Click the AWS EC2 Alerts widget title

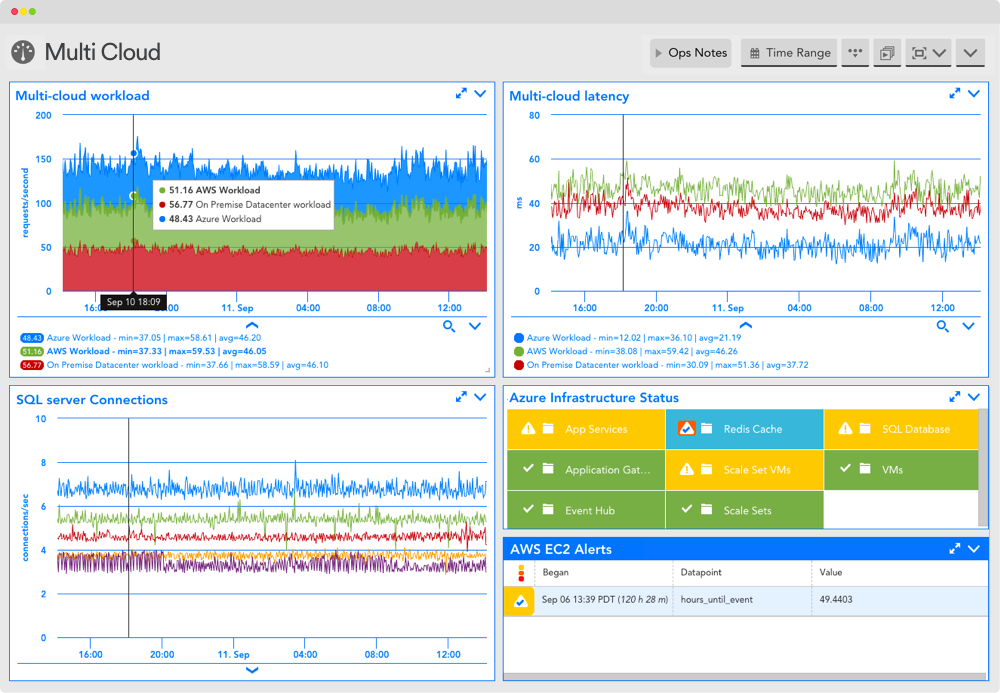coord(561,550)
